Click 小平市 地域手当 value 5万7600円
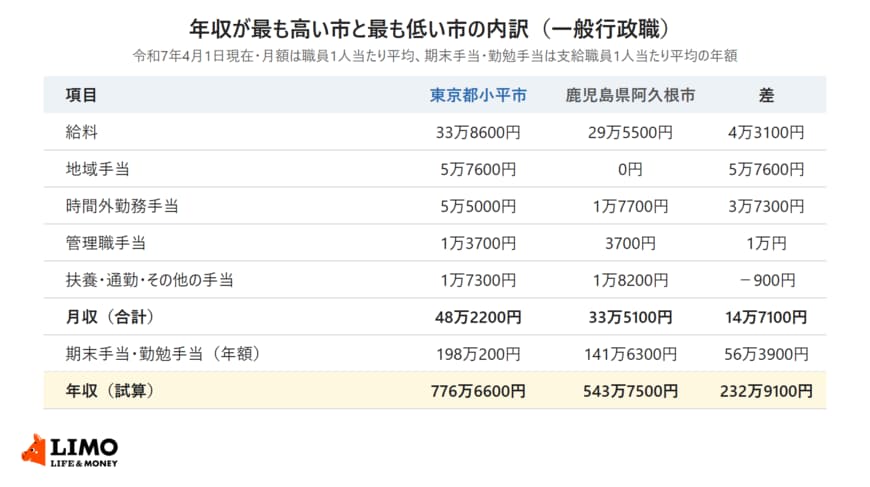This screenshot has width=870, height=487. point(478,169)
